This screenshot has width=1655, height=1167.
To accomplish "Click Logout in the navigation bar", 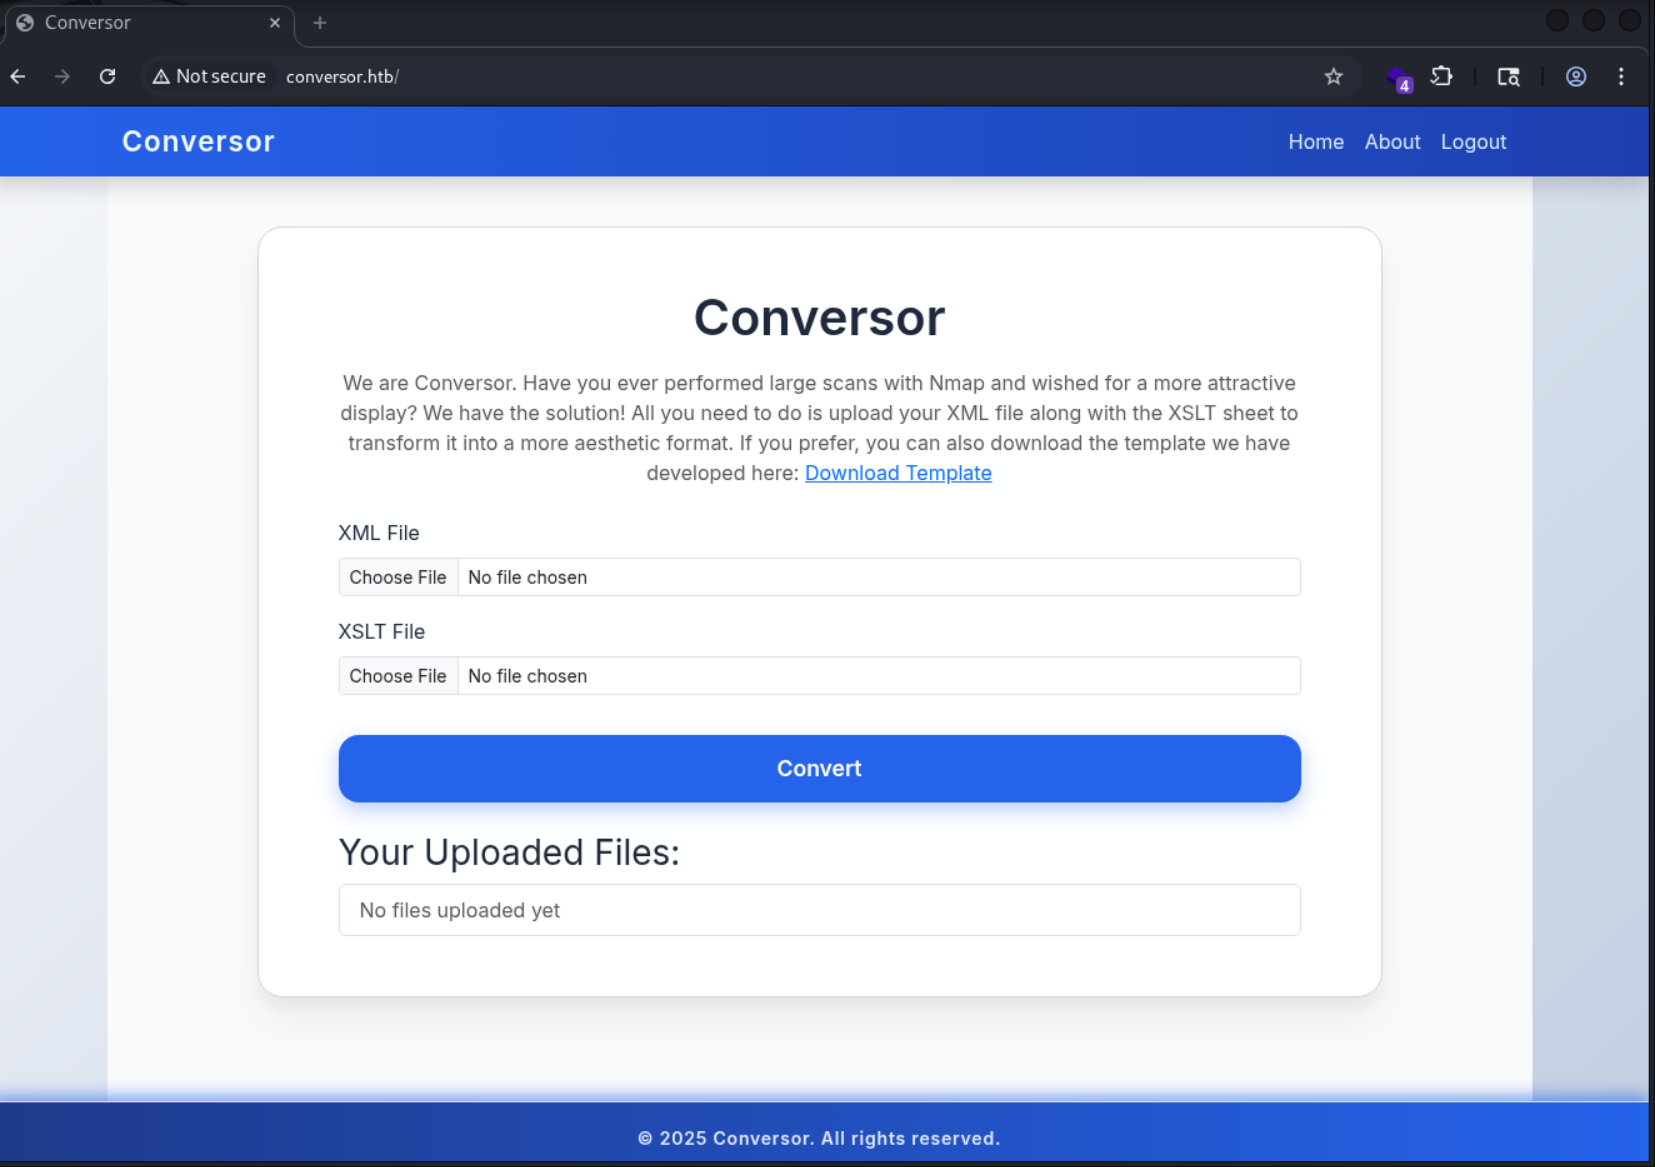I will coord(1473,142).
